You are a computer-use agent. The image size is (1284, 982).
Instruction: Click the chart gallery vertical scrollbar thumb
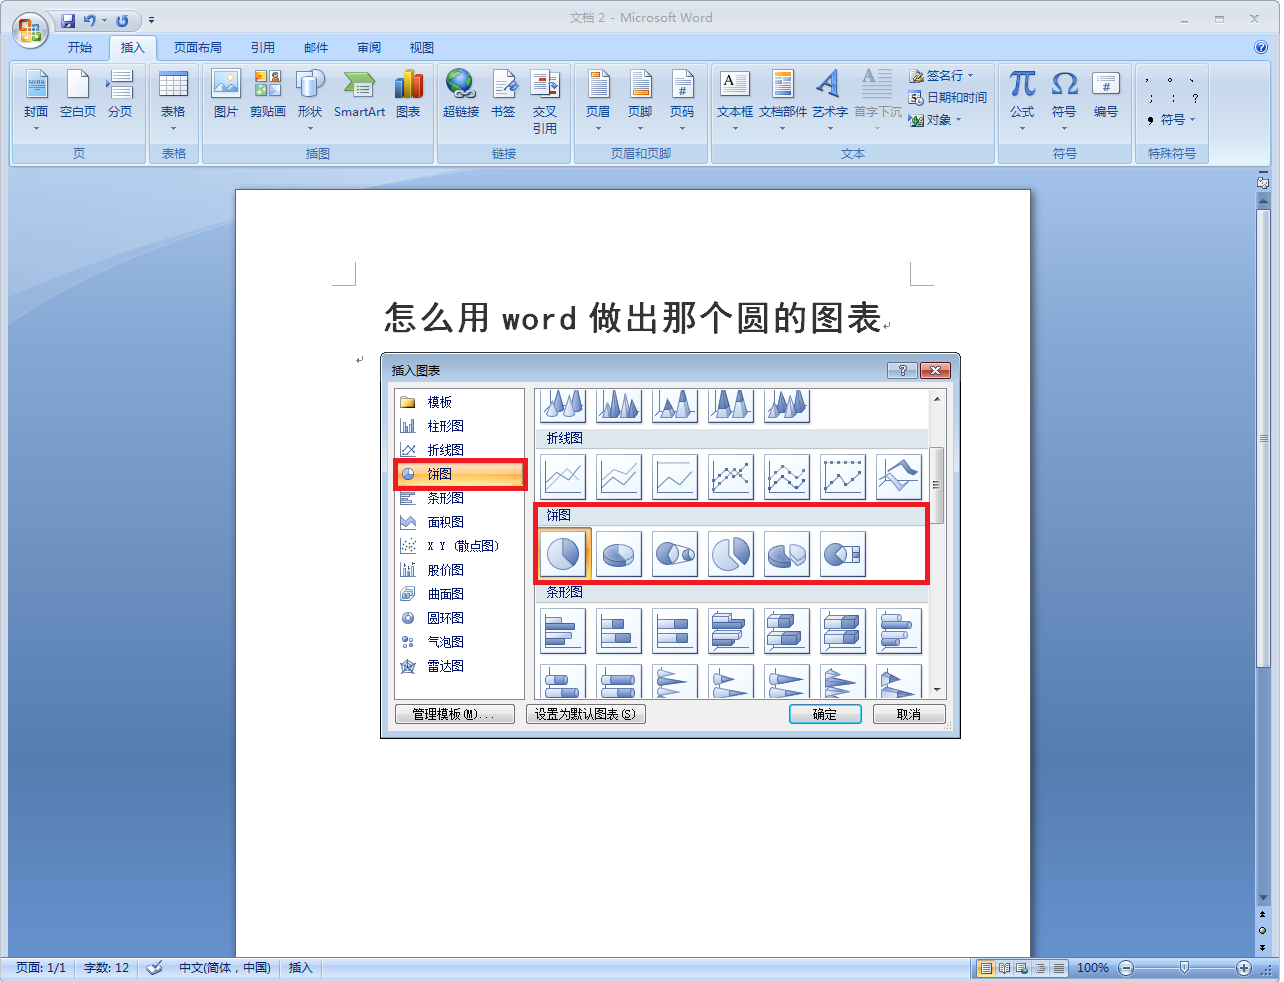[937, 485]
